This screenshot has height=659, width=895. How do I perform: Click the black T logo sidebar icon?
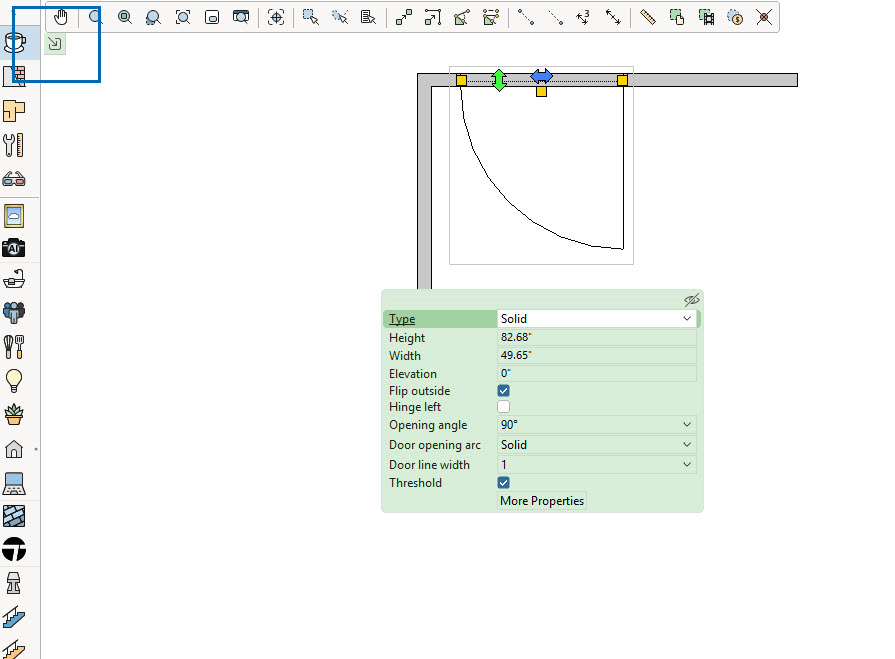tap(14, 549)
